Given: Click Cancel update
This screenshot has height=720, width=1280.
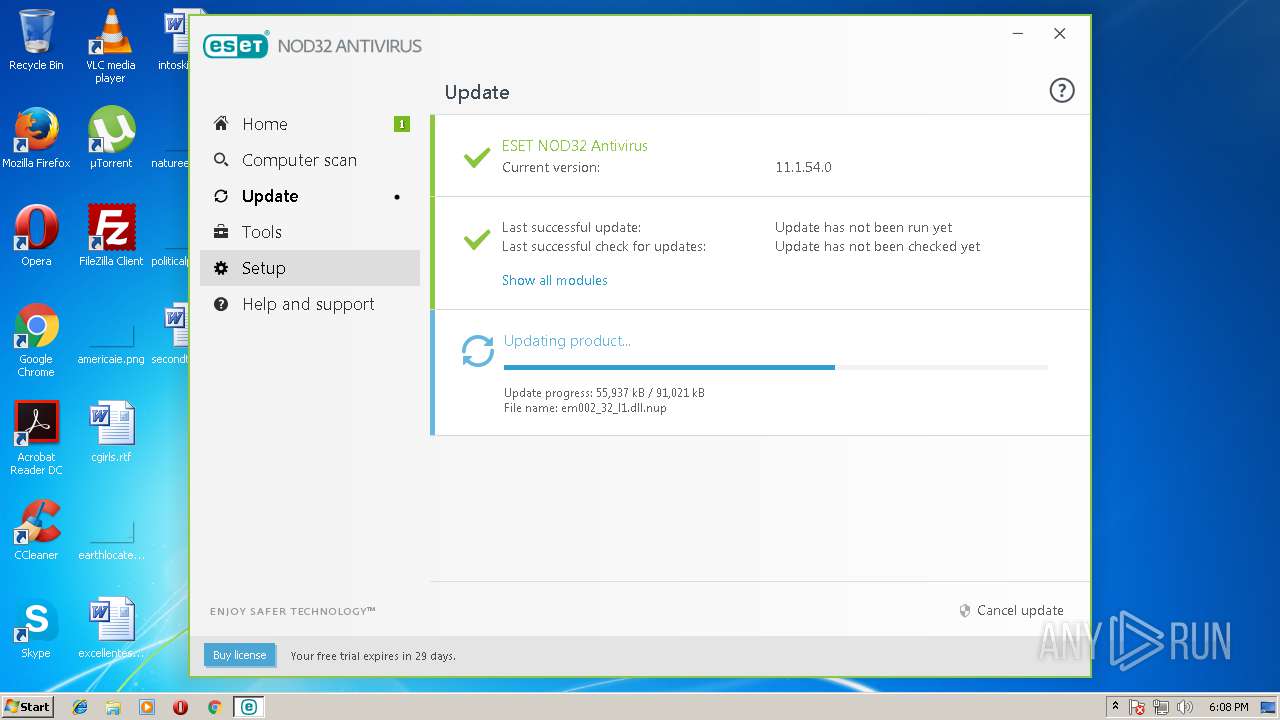Looking at the screenshot, I should tap(1011, 610).
